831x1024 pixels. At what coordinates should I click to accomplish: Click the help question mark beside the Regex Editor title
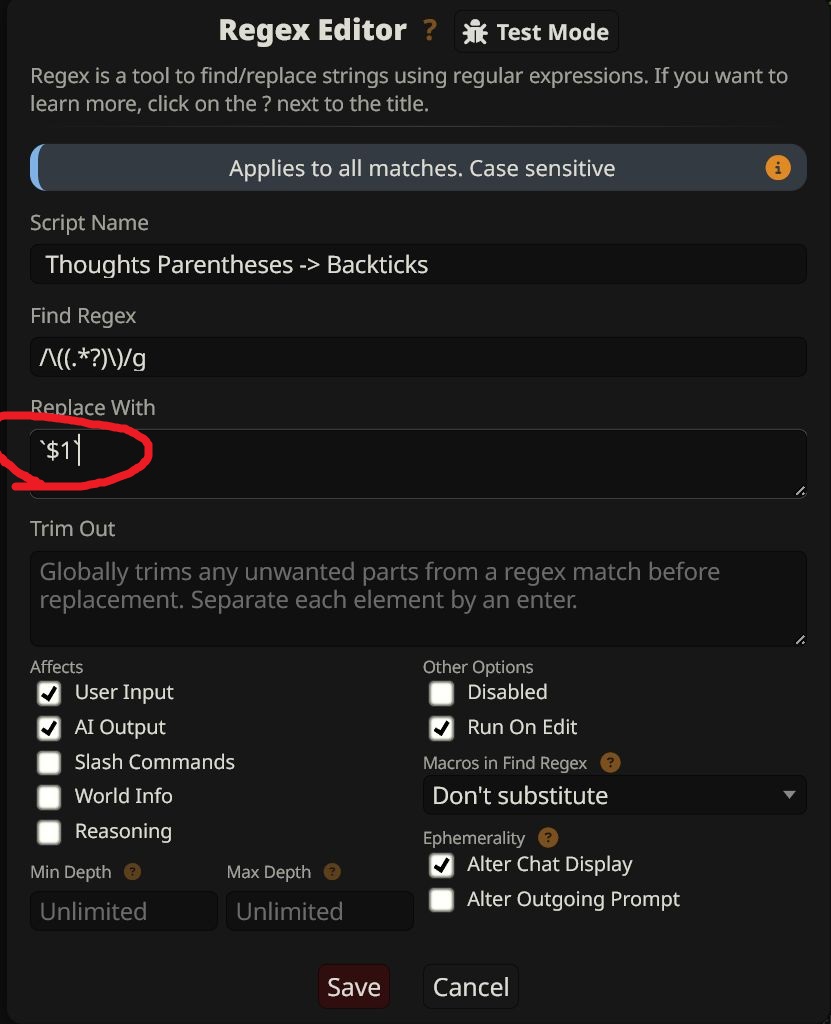point(429,31)
